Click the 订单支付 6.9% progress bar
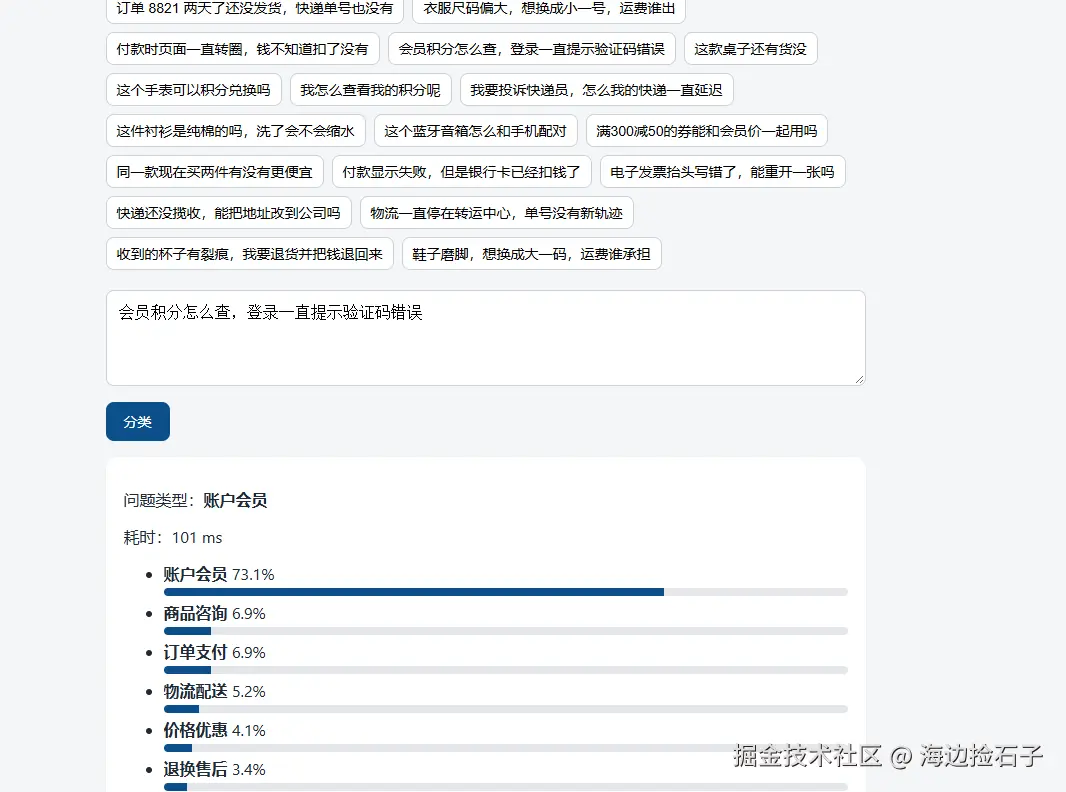The image size is (1066, 792). (x=506, y=670)
